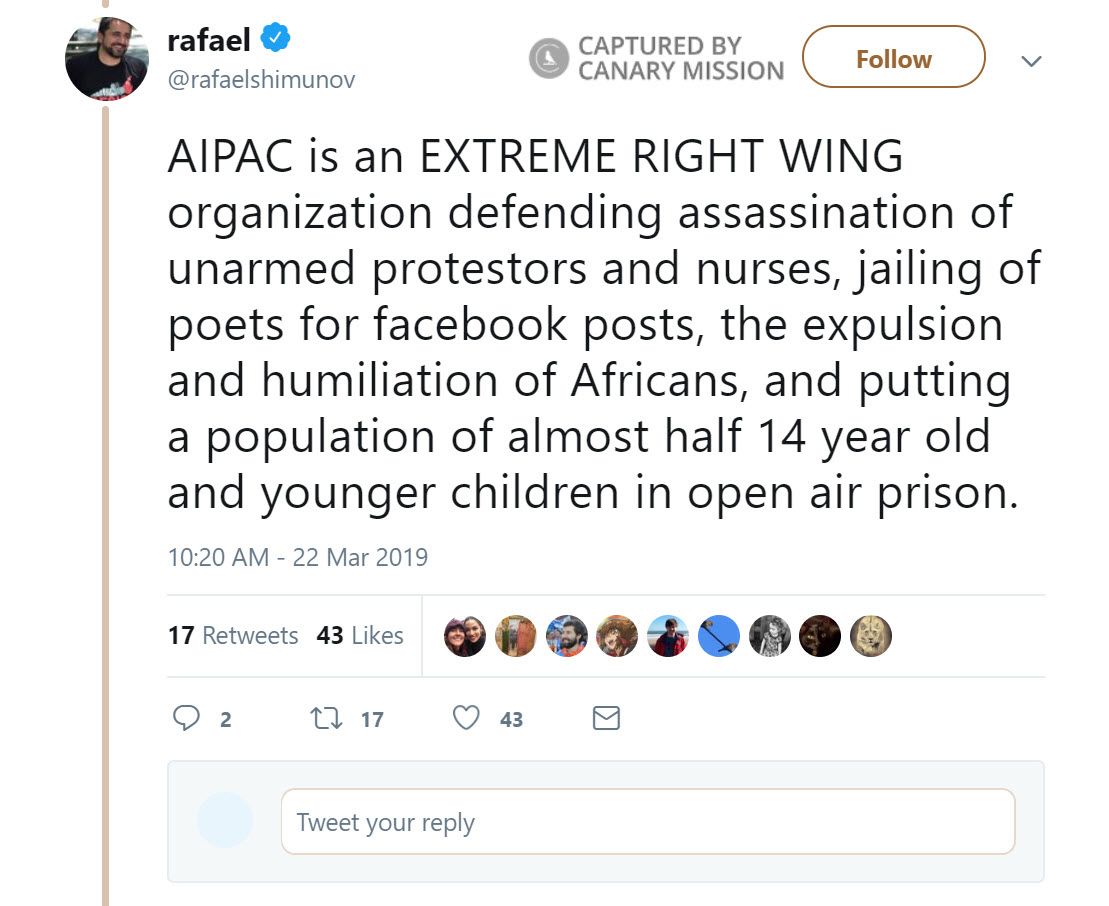Click the @rafaelshimunov handle
1109x906 pixels.
[x=260, y=81]
